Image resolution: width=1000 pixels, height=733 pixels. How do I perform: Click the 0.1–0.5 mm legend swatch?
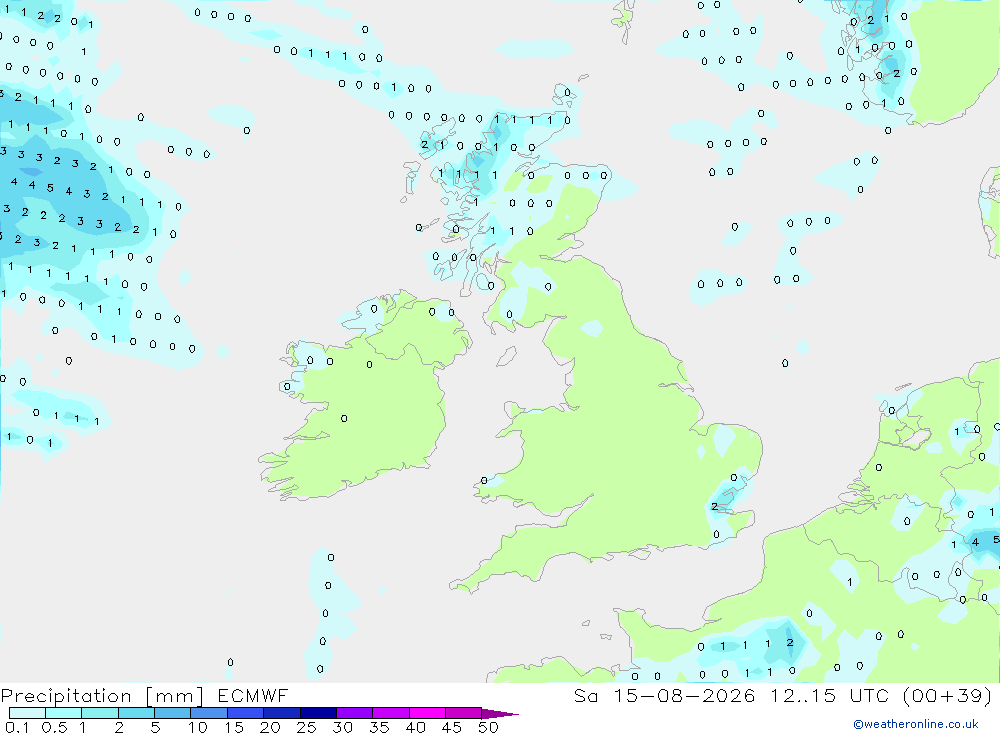pyautogui.click(x=27, y=713)
